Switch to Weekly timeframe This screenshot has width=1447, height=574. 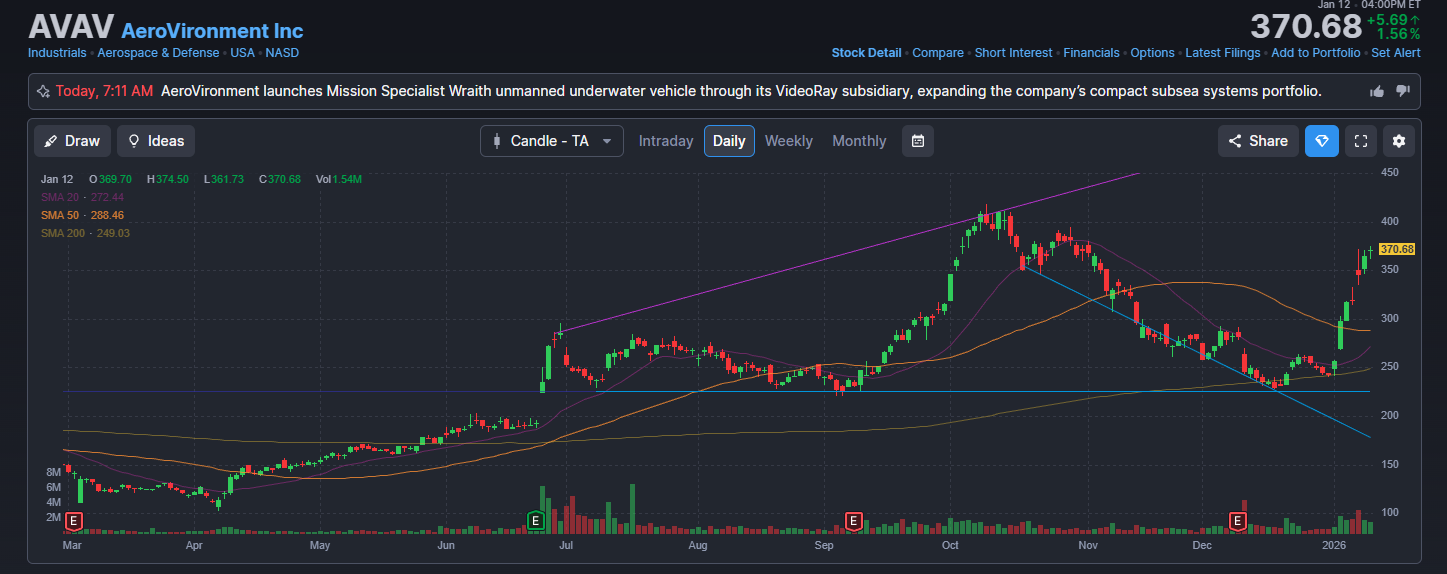click(x=789, y=141)
